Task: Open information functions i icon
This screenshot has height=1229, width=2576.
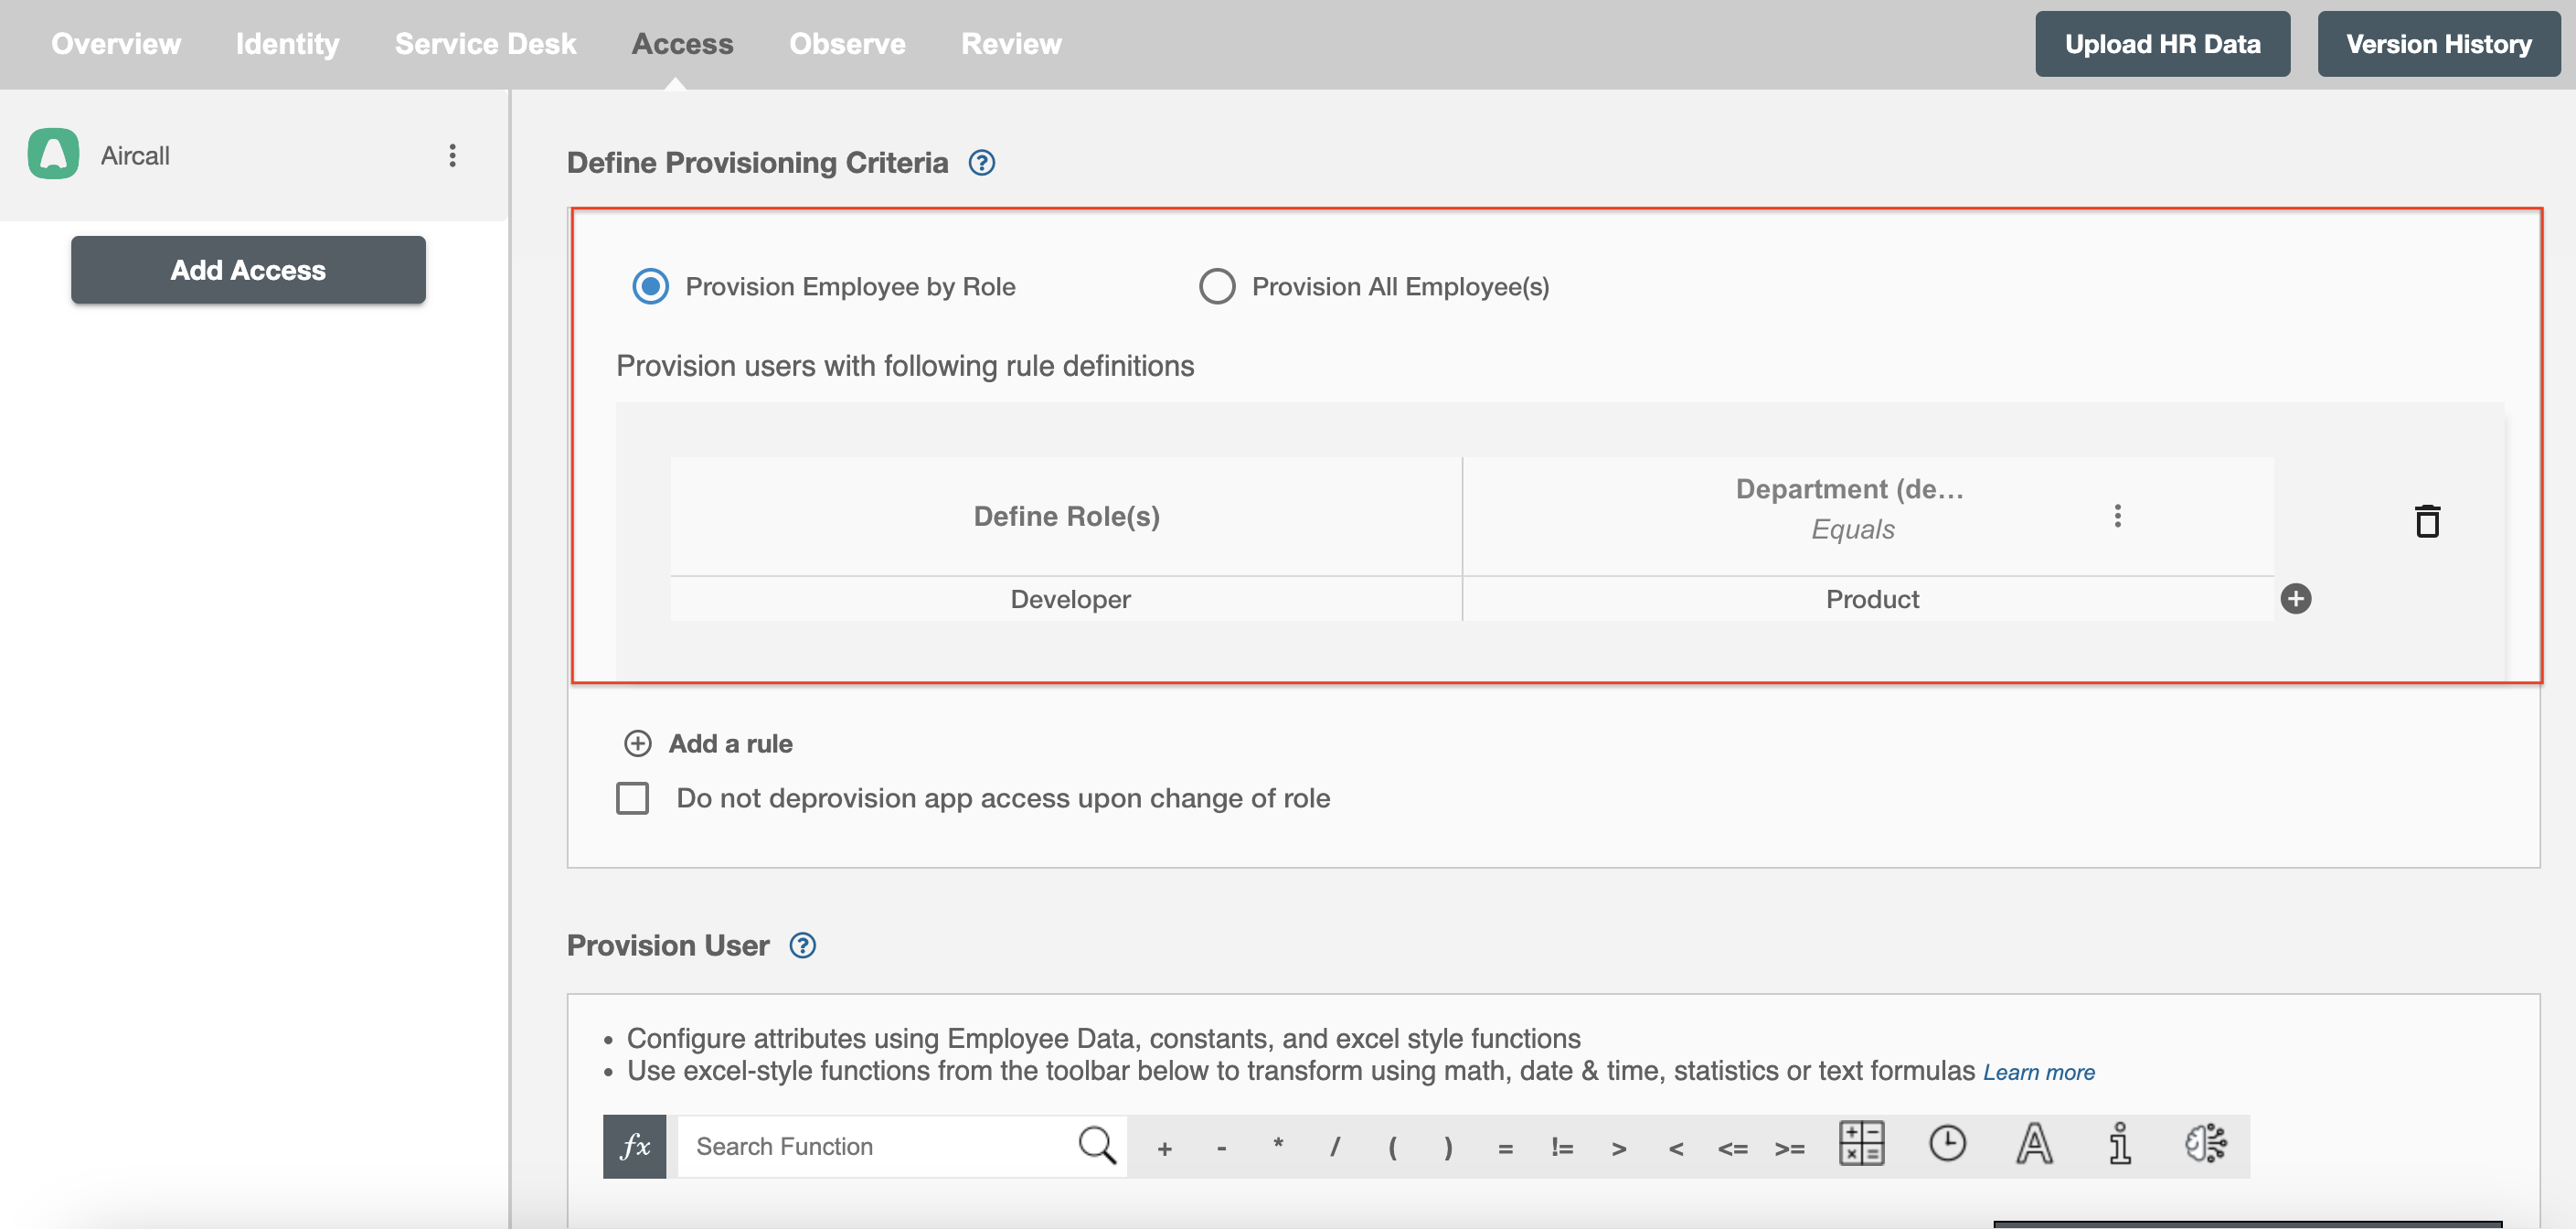Action: pyautogui.click(x=2119, y=1144)
